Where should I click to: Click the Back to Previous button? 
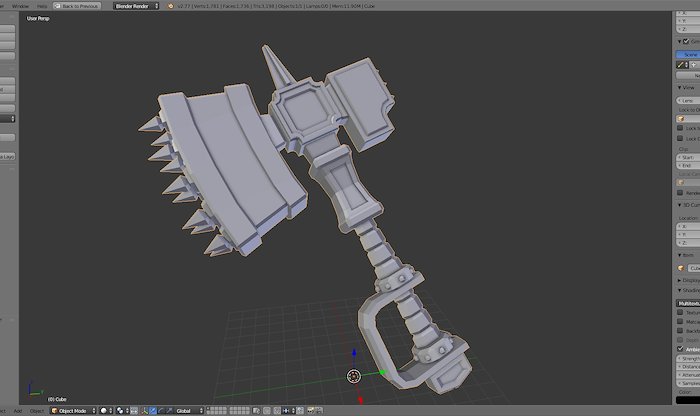pyautogui.click(x=78, y=5)
